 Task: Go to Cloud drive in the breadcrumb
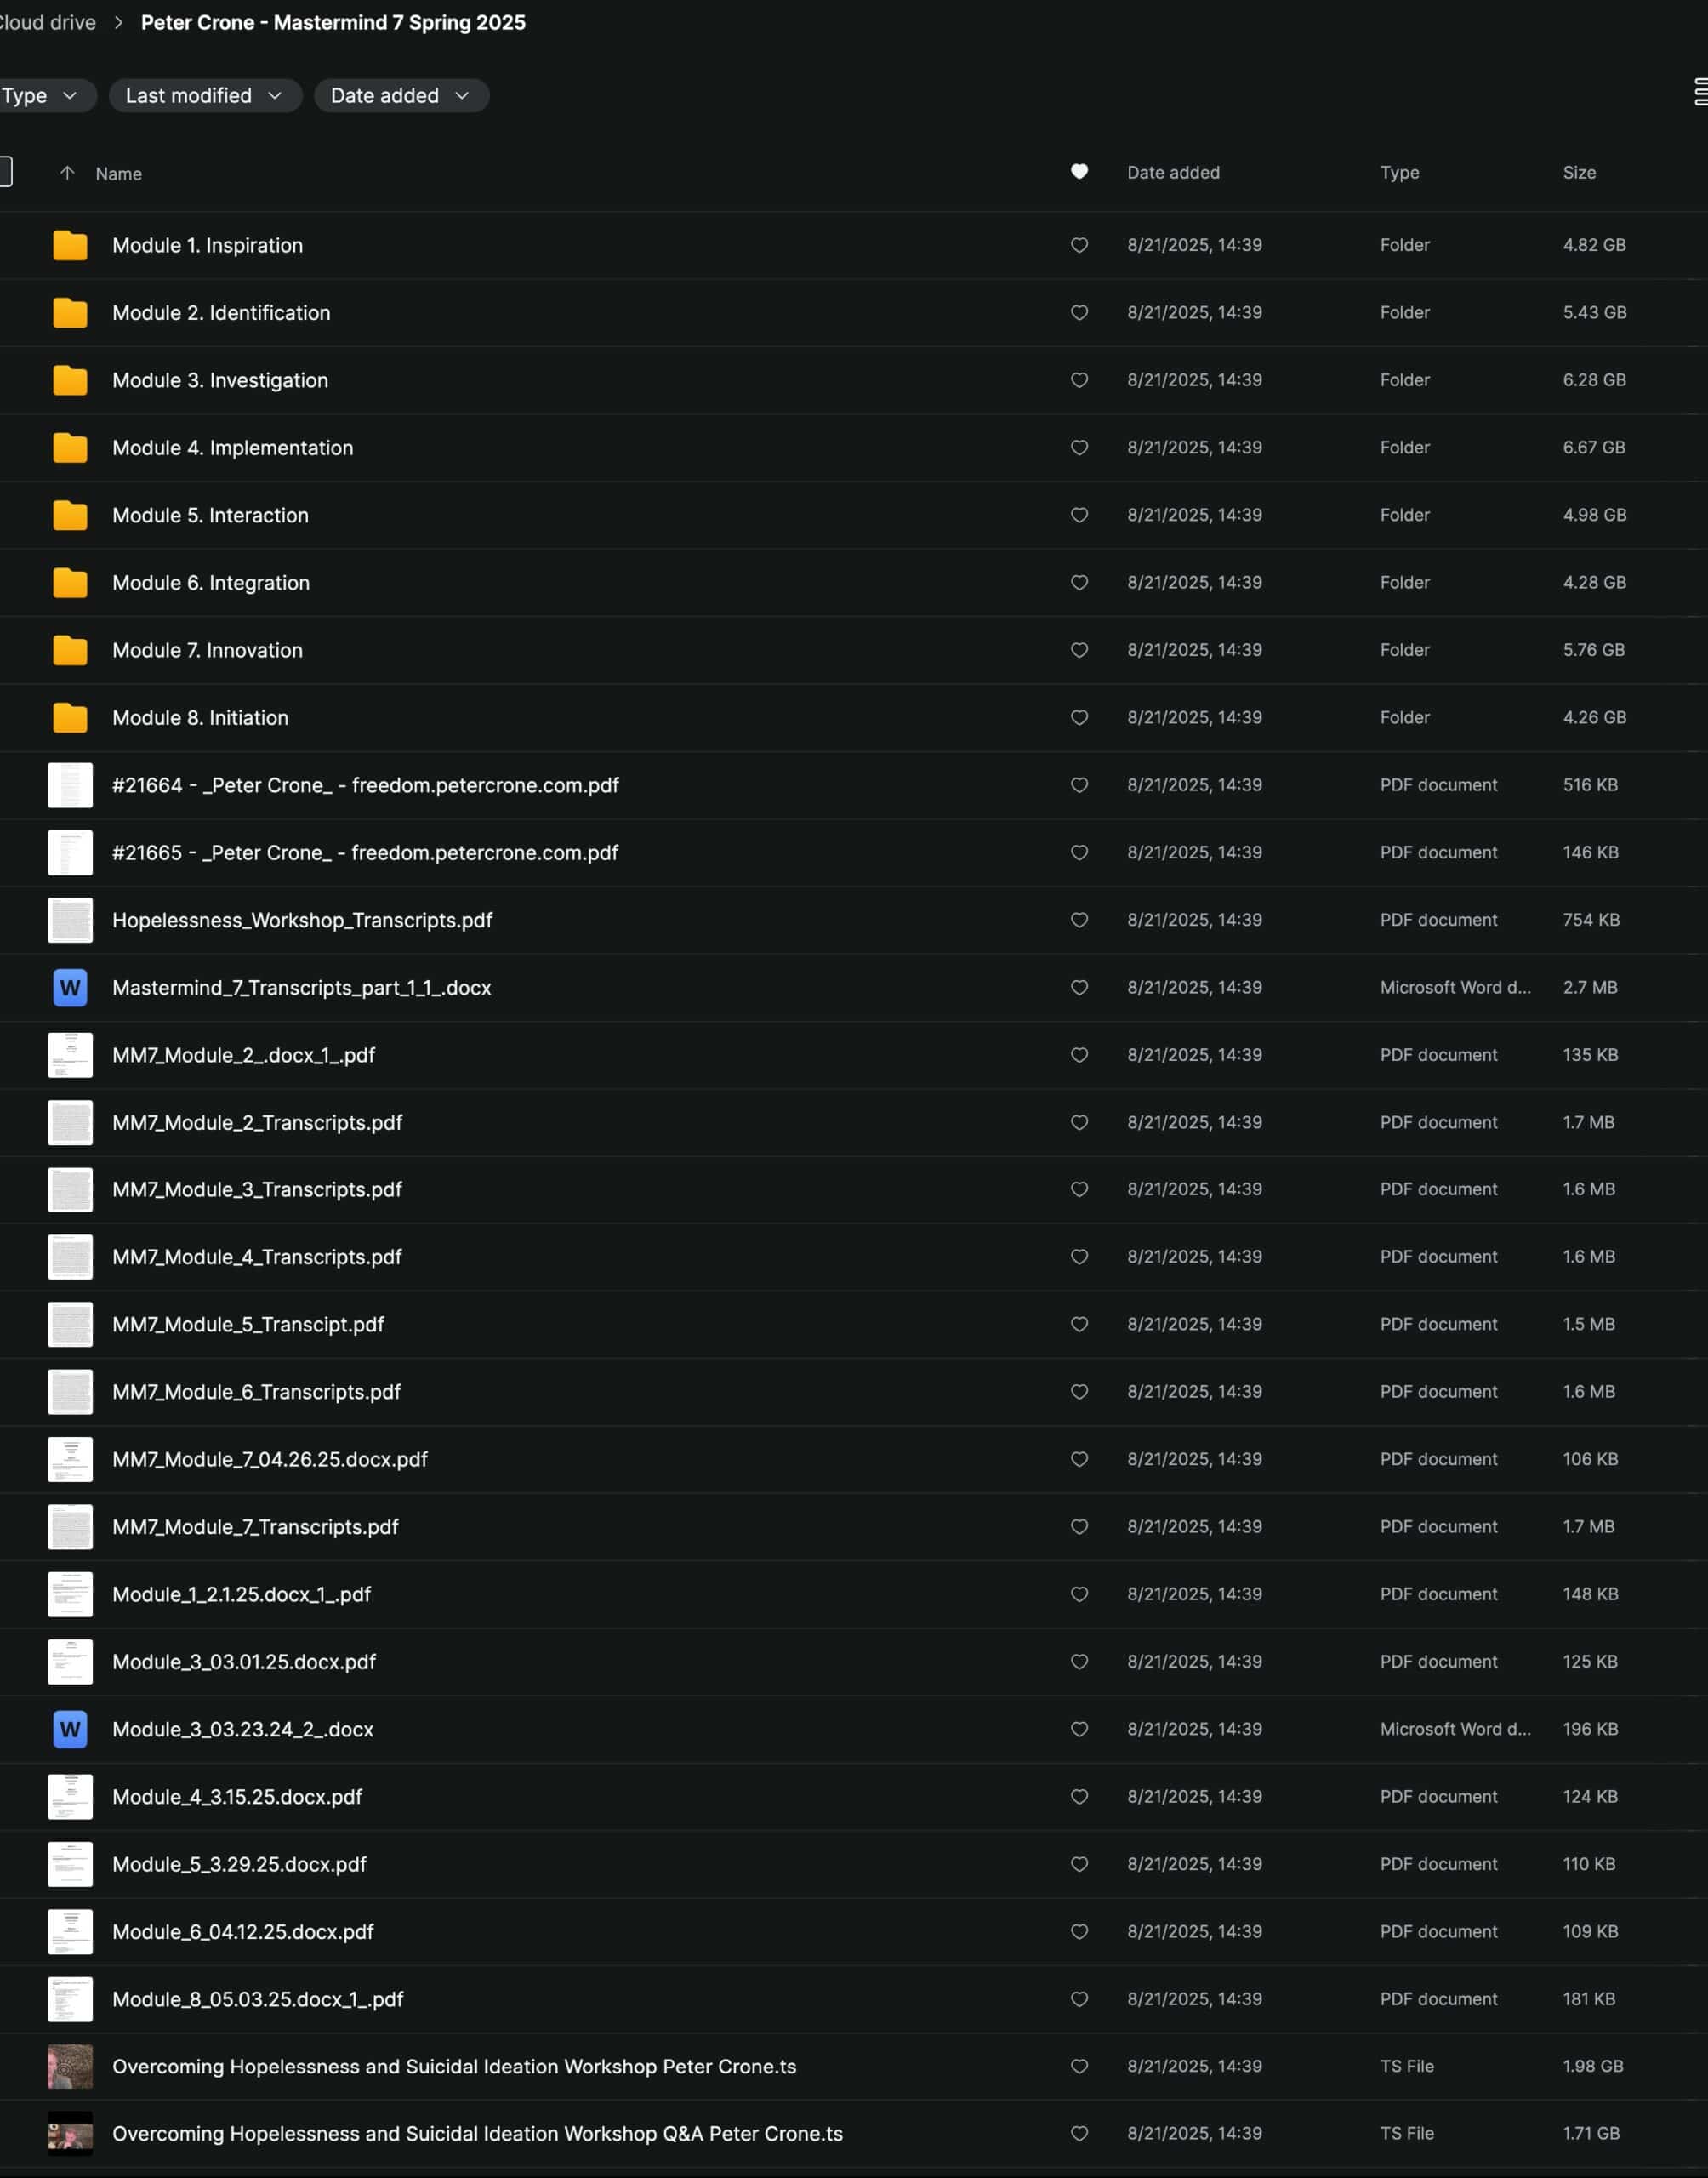pyautogui.click(x=47, y=22)
